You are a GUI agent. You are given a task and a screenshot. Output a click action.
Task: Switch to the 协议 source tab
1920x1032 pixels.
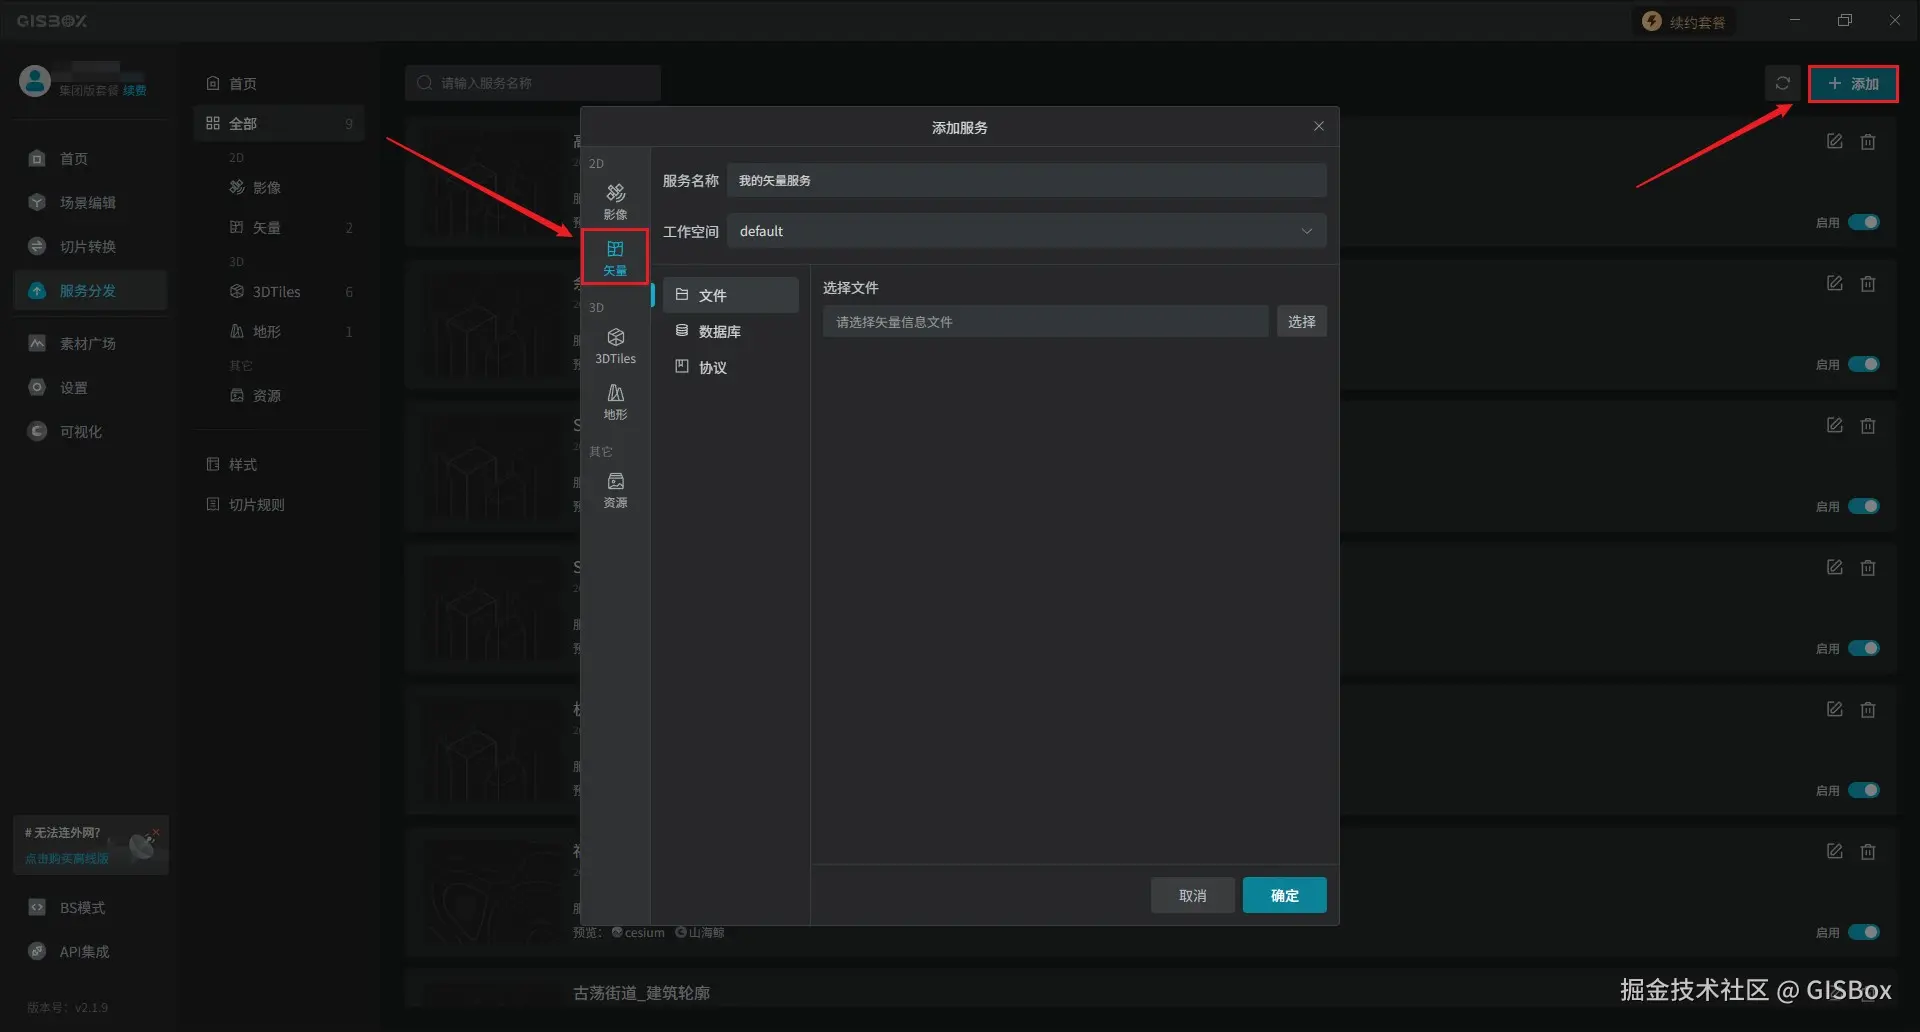click(730, 367)
